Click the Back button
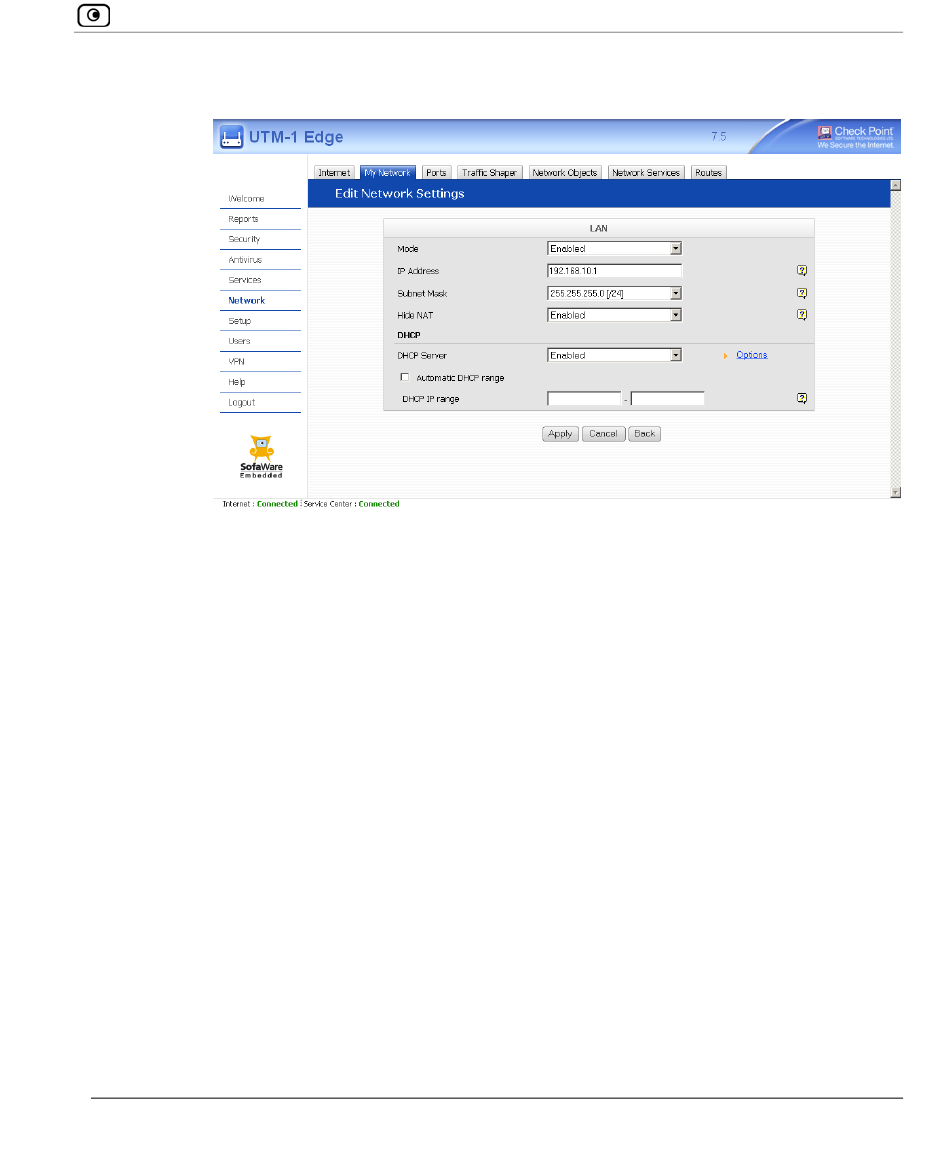 [x=644, y=434]
